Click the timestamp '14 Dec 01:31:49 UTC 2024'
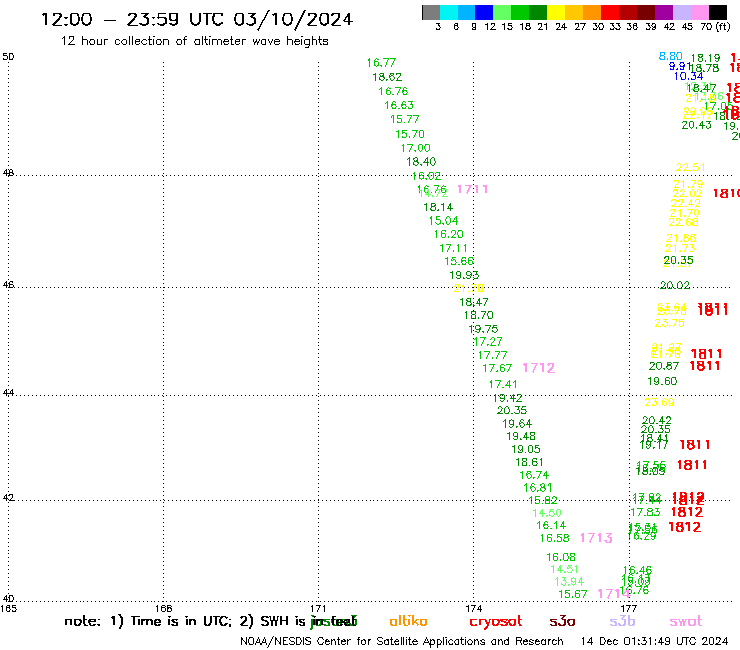 [654, 641]
